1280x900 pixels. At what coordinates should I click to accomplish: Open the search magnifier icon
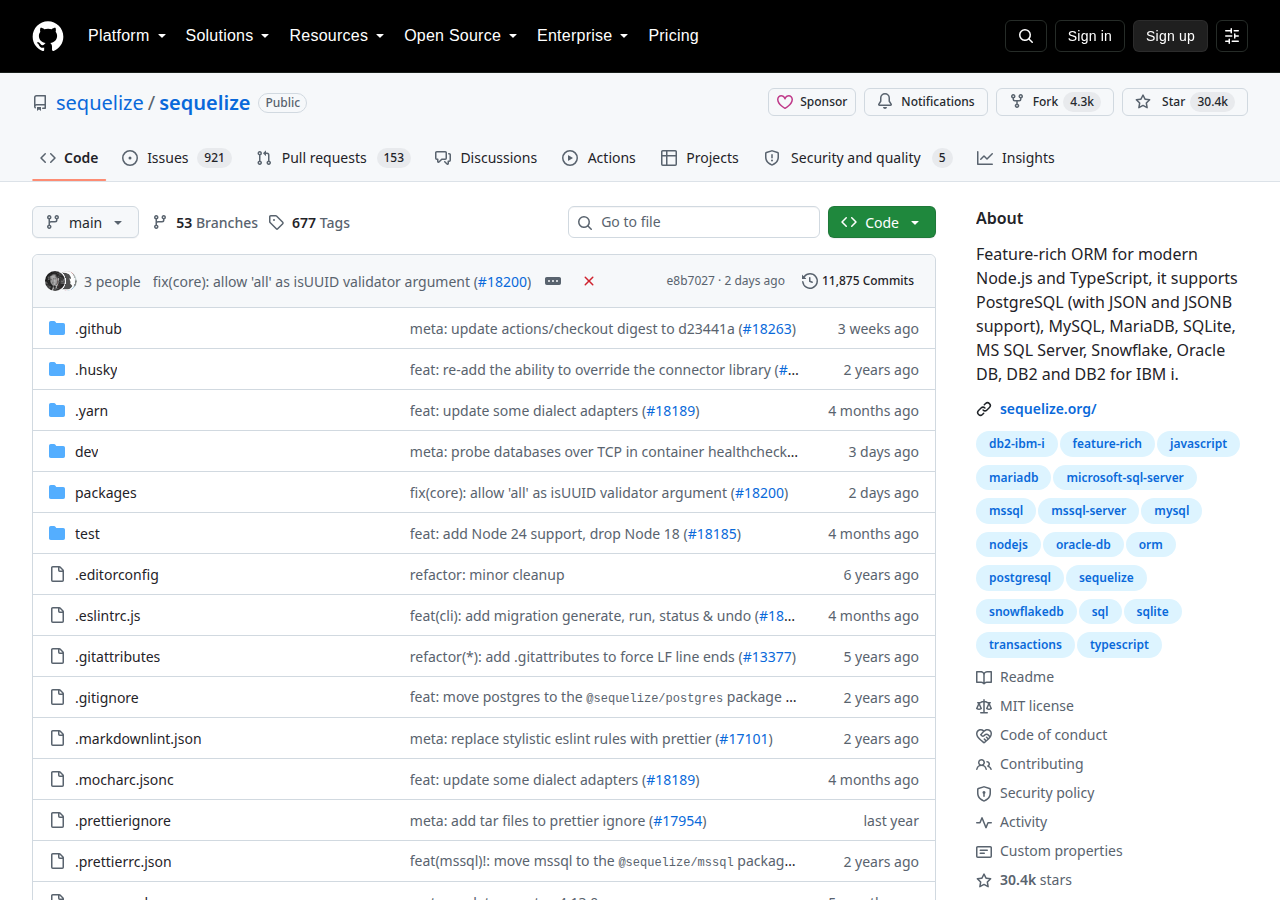(1026, 36)
